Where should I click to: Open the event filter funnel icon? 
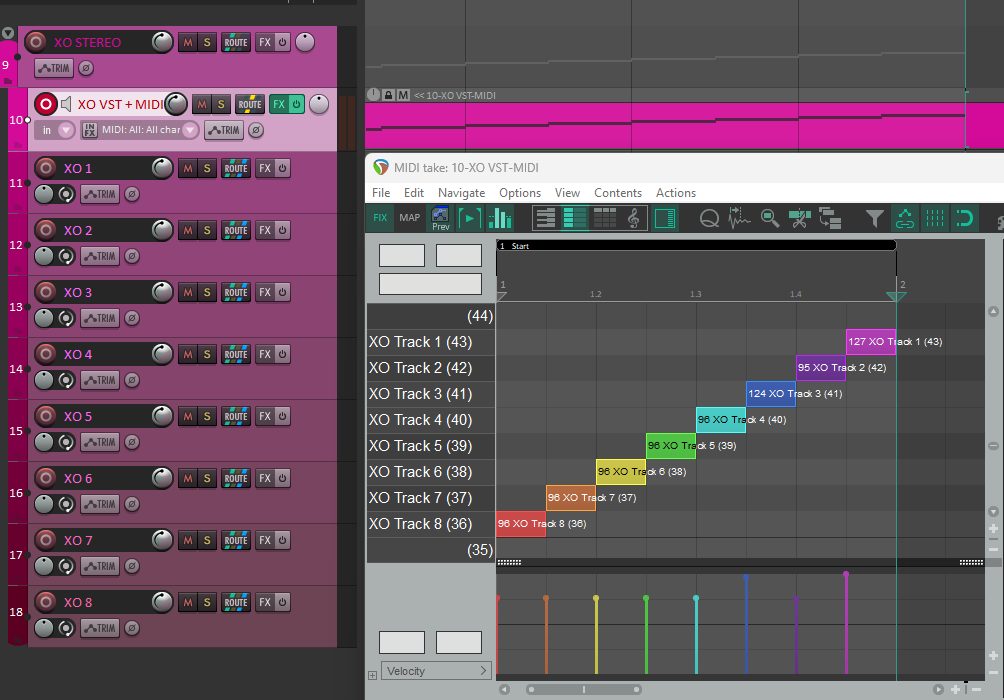point(874,218)
